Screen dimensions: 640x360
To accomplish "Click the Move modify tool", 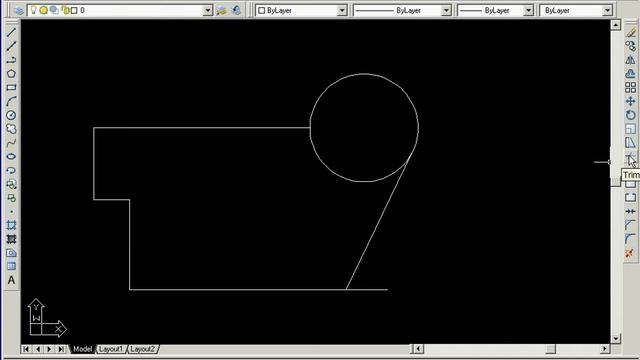I will pyautogui.click(x=631, y=101).
